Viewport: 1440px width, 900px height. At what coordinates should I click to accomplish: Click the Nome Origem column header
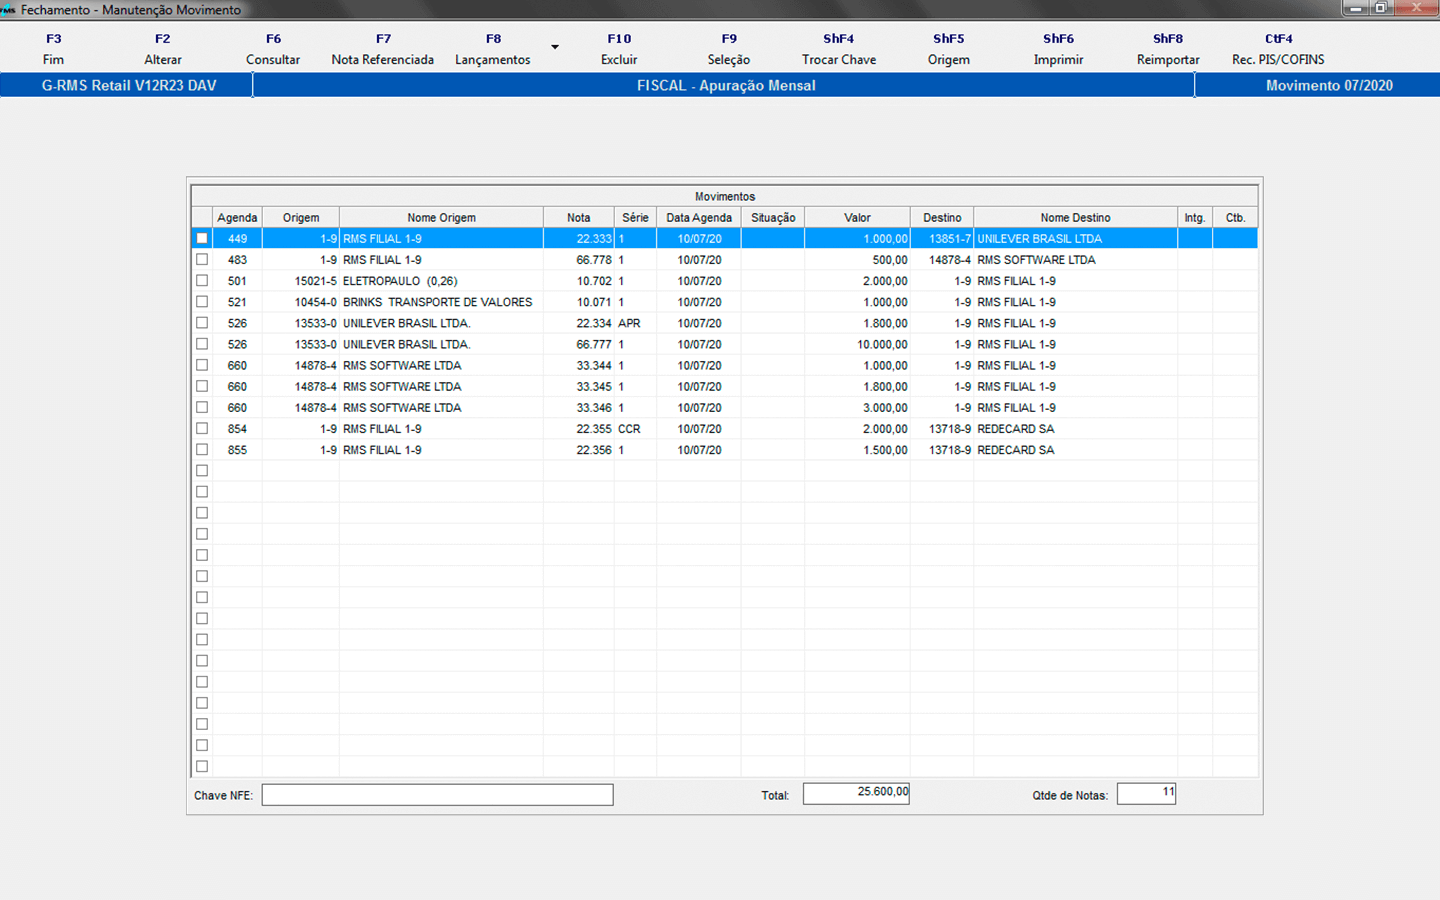441,218
